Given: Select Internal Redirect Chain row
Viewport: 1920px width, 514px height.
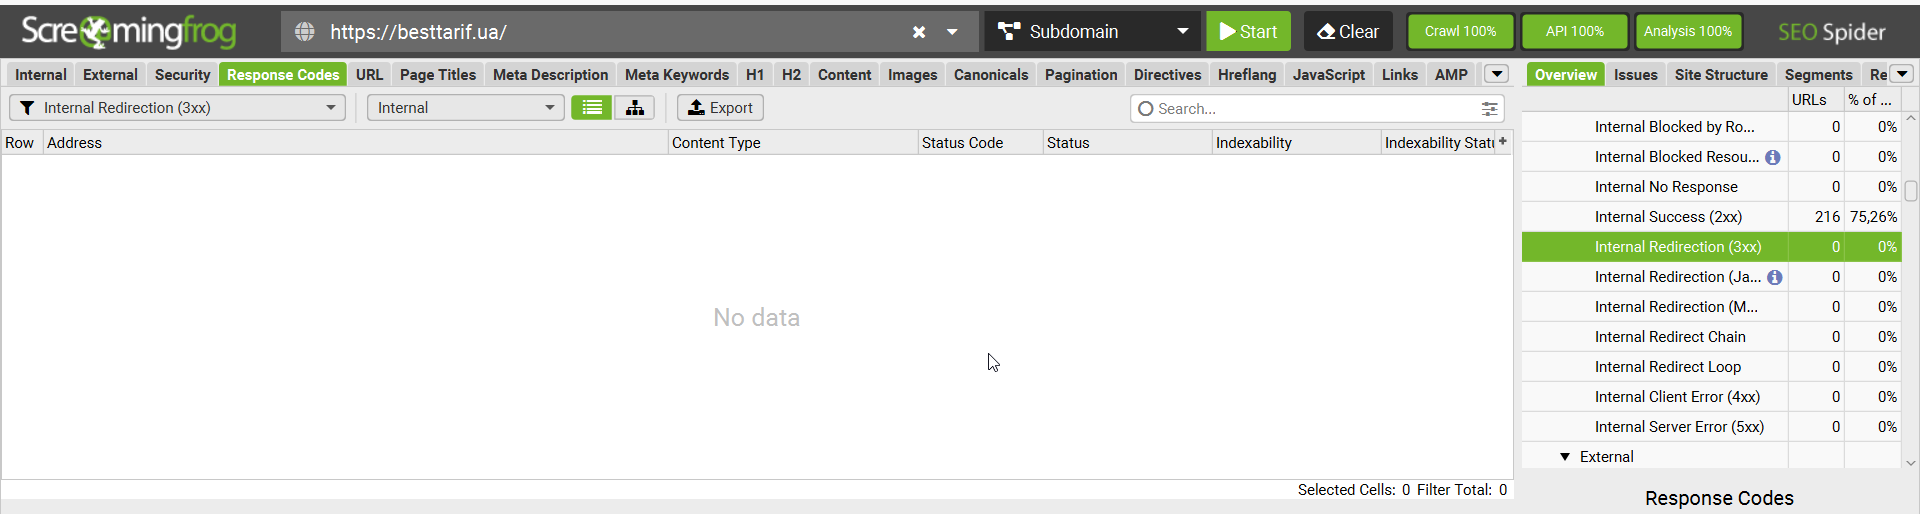Looking at the screenshot, I should tap(1711, 337).
